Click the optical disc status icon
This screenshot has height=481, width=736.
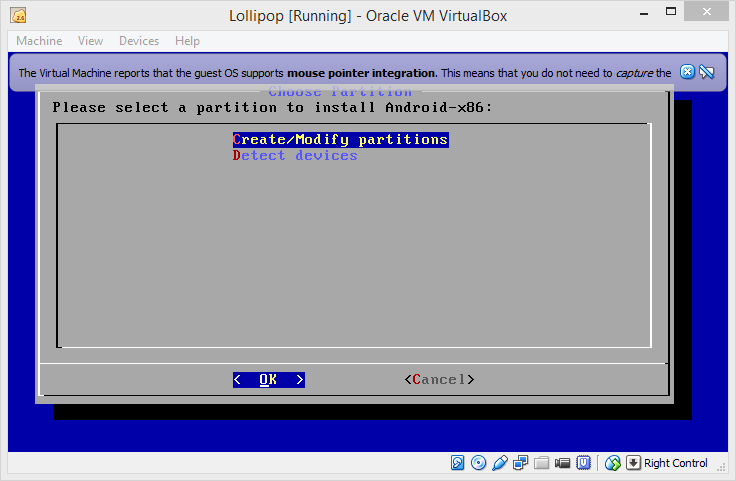pos(478,463)
